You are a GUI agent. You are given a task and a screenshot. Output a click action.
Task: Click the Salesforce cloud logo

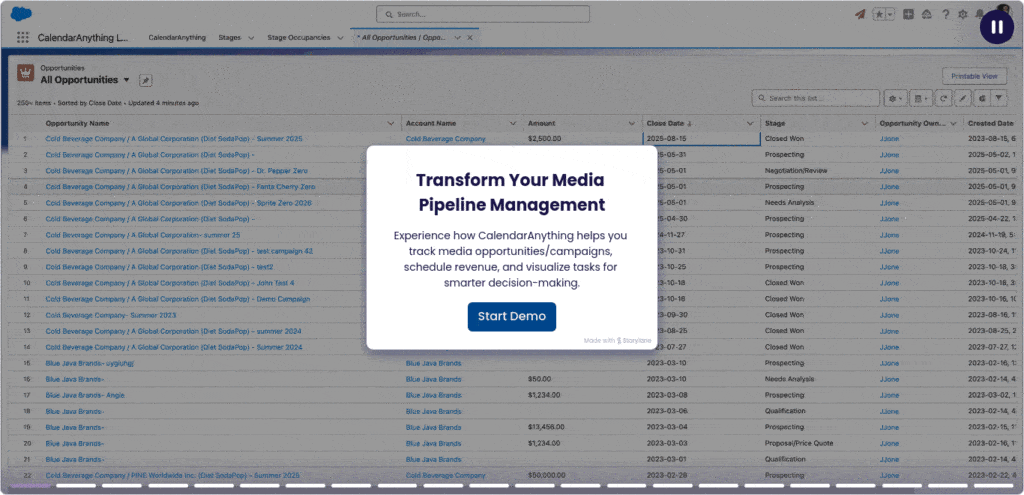22,14
